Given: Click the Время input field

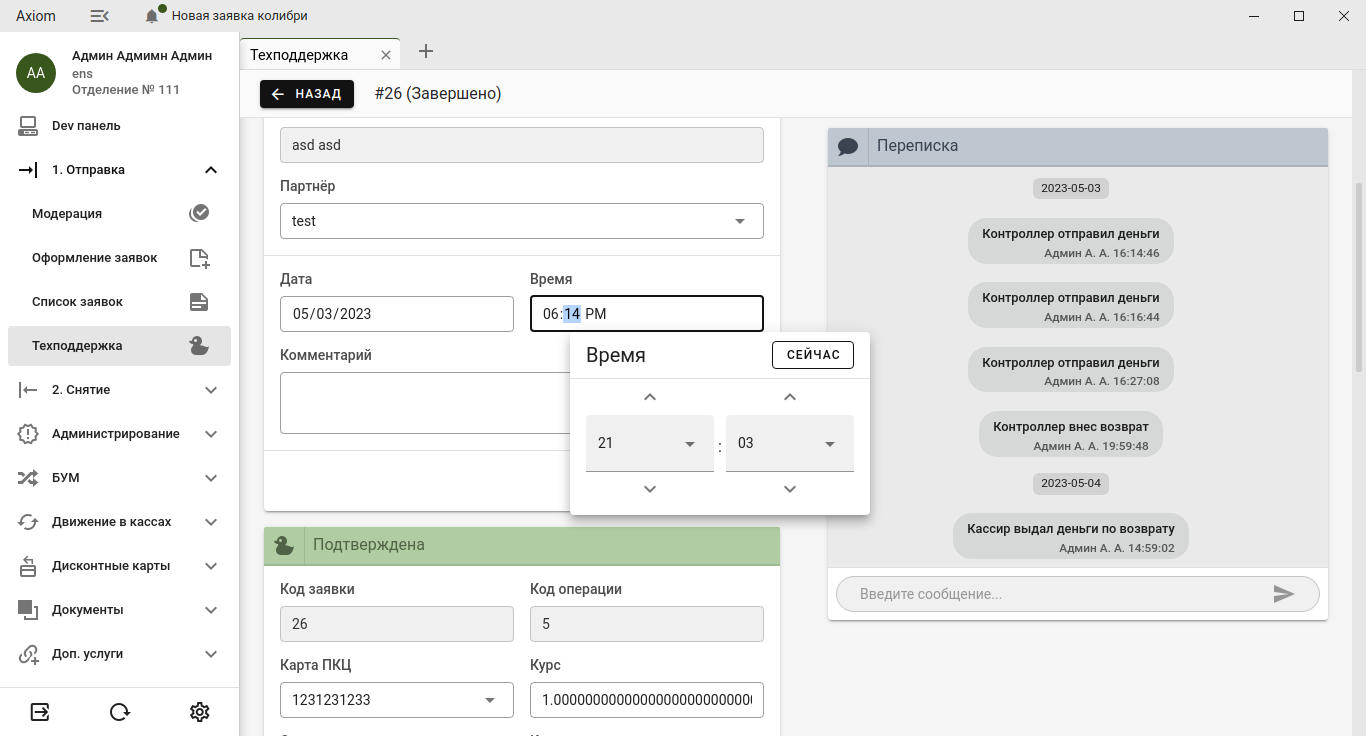Looking at the screenshot, I should [x=647, y=314].
